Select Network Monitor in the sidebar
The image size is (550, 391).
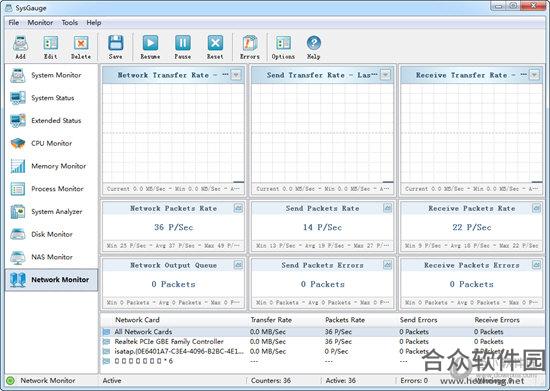coord(51,280)
